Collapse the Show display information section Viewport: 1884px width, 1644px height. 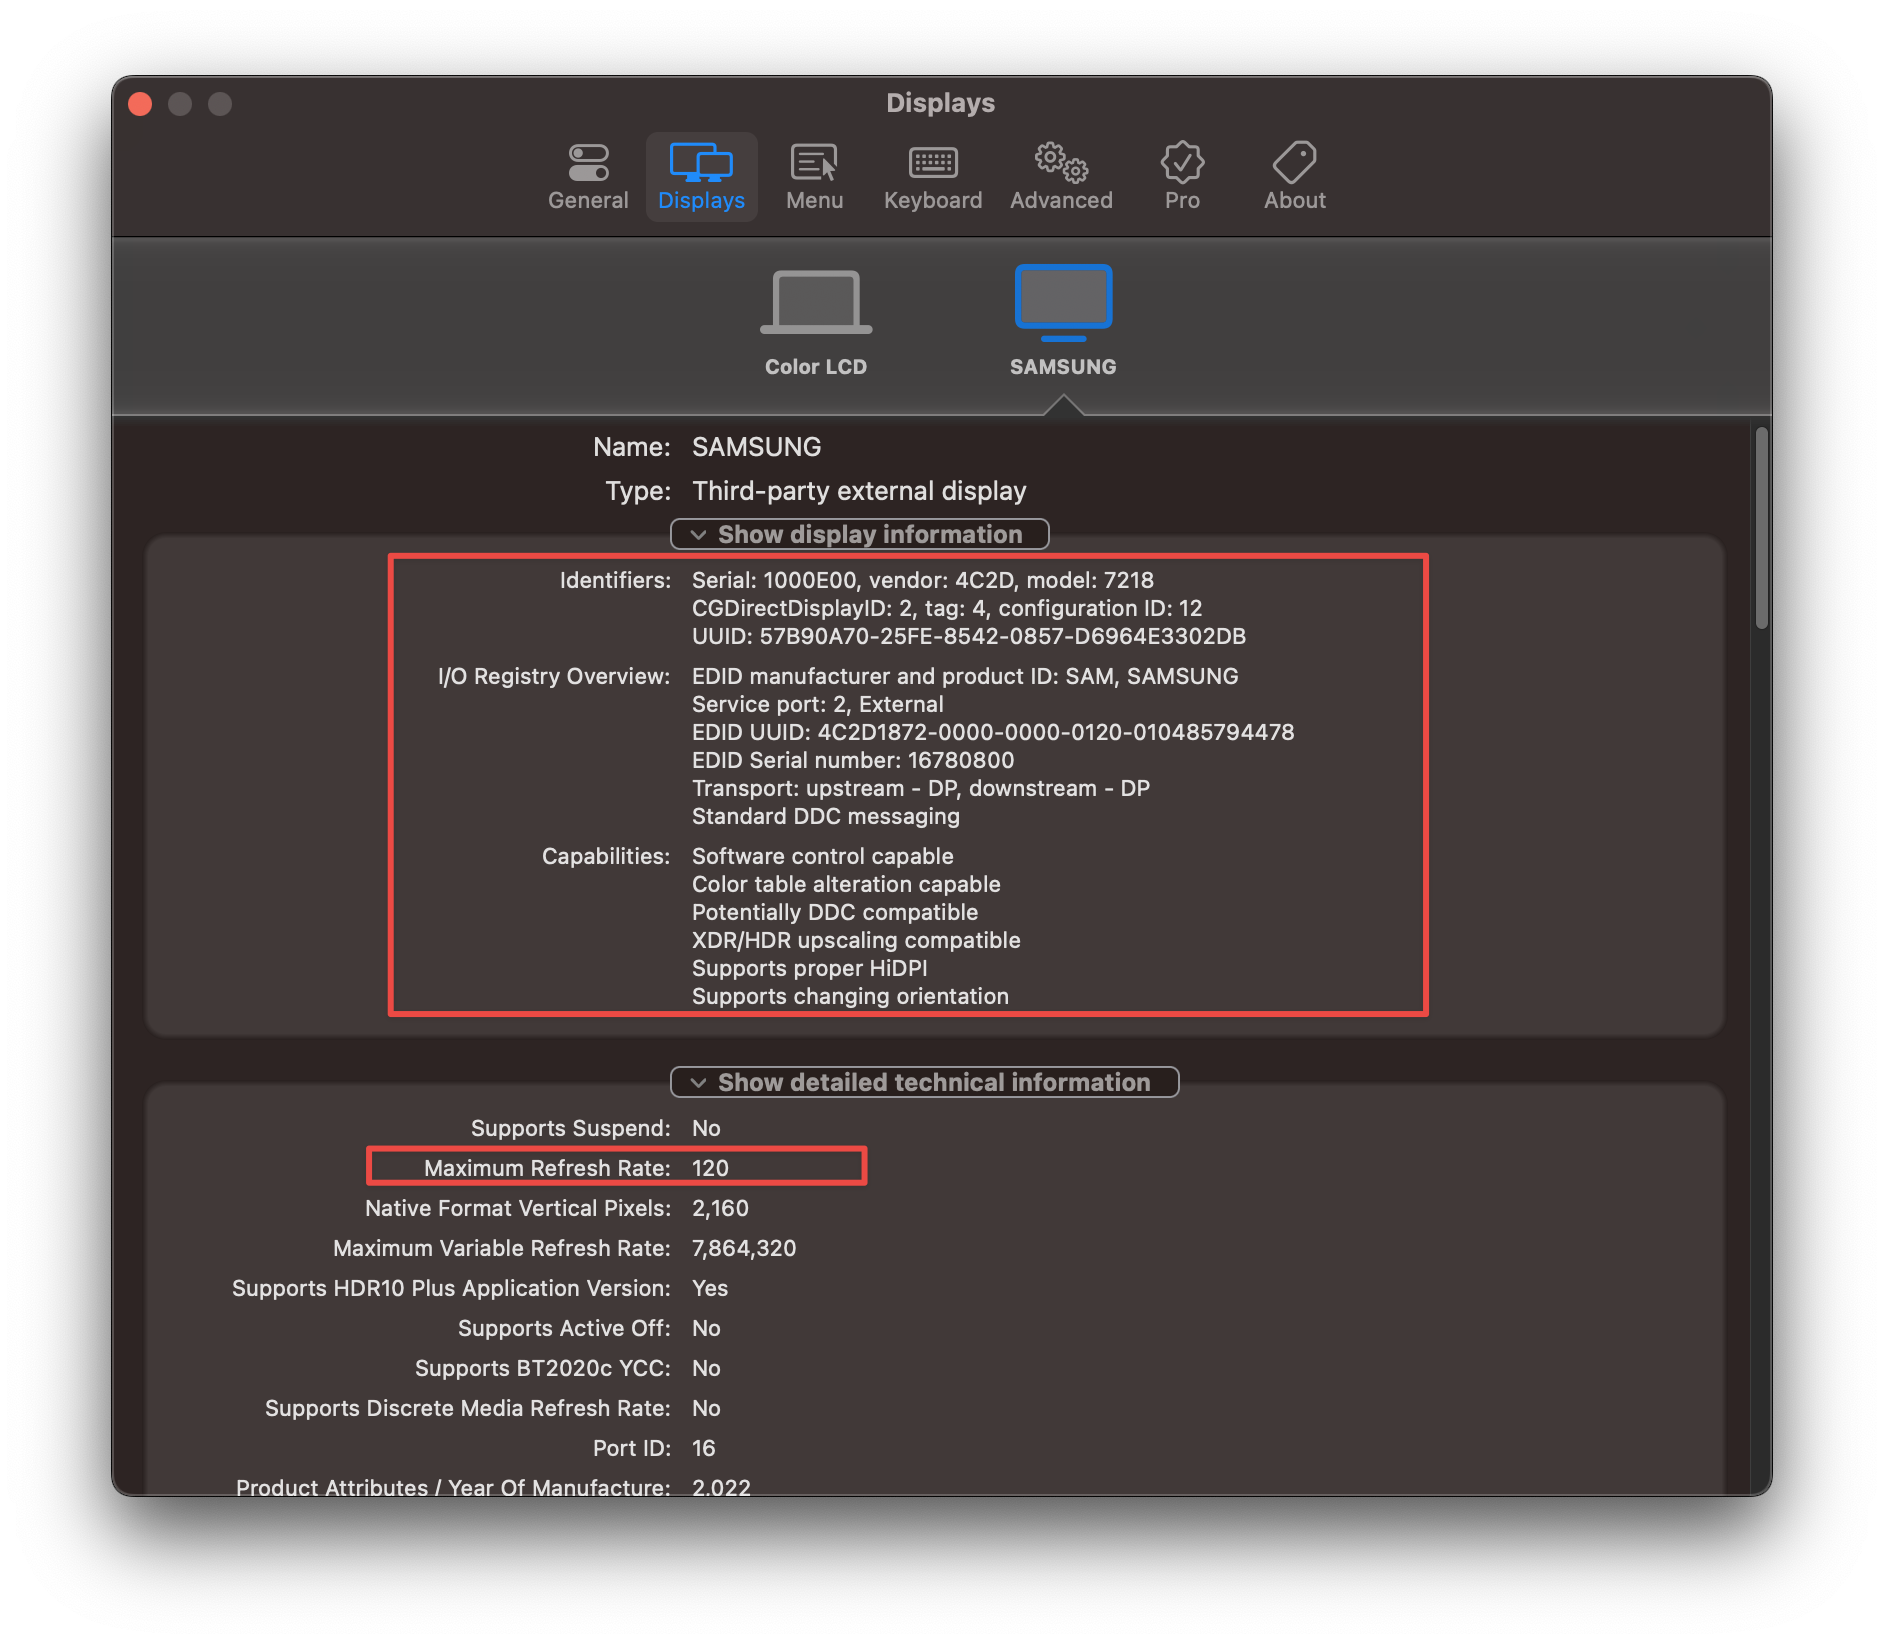tap(859, 534)
